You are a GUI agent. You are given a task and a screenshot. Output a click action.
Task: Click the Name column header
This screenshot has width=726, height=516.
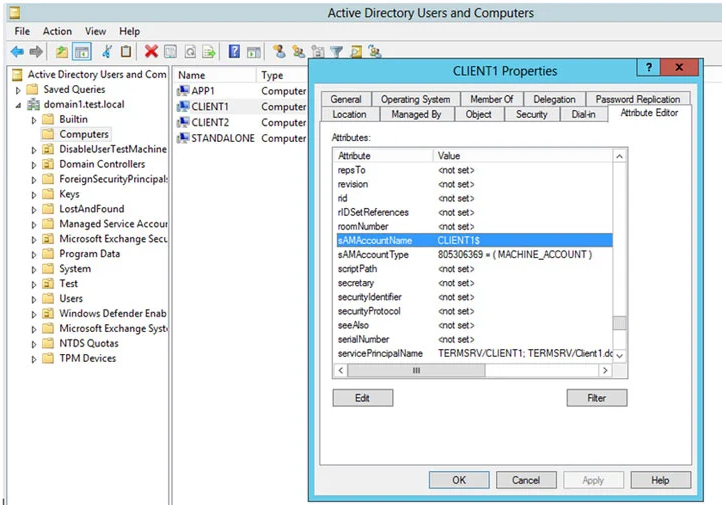tap(215, 75)
